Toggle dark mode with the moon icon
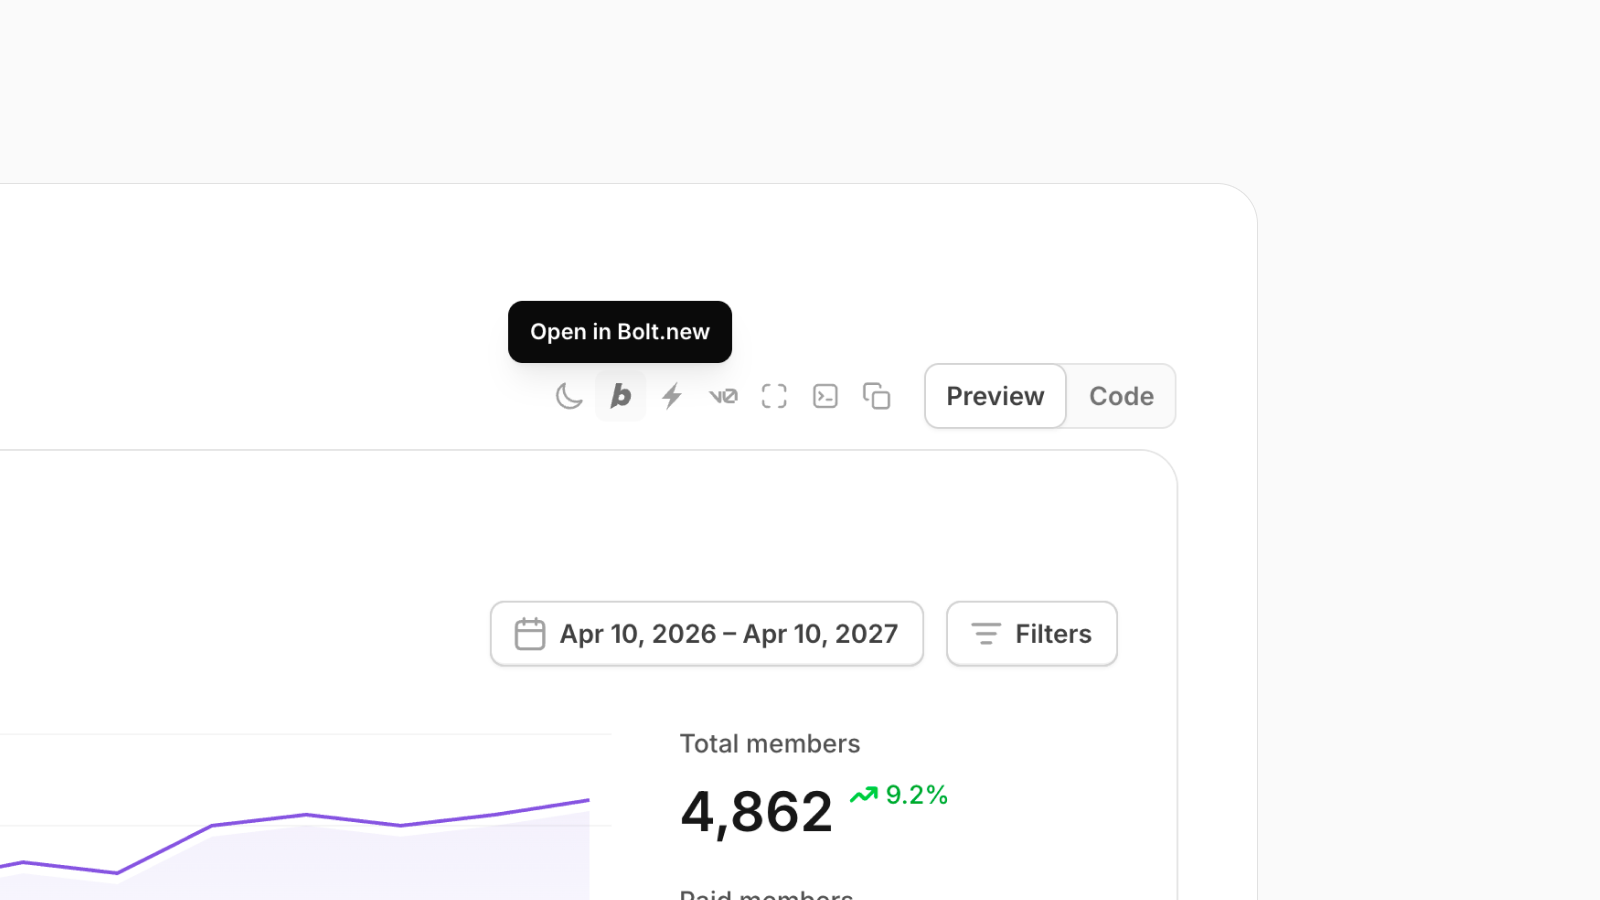Screen dimensions: 1600x900 [569, 396]
